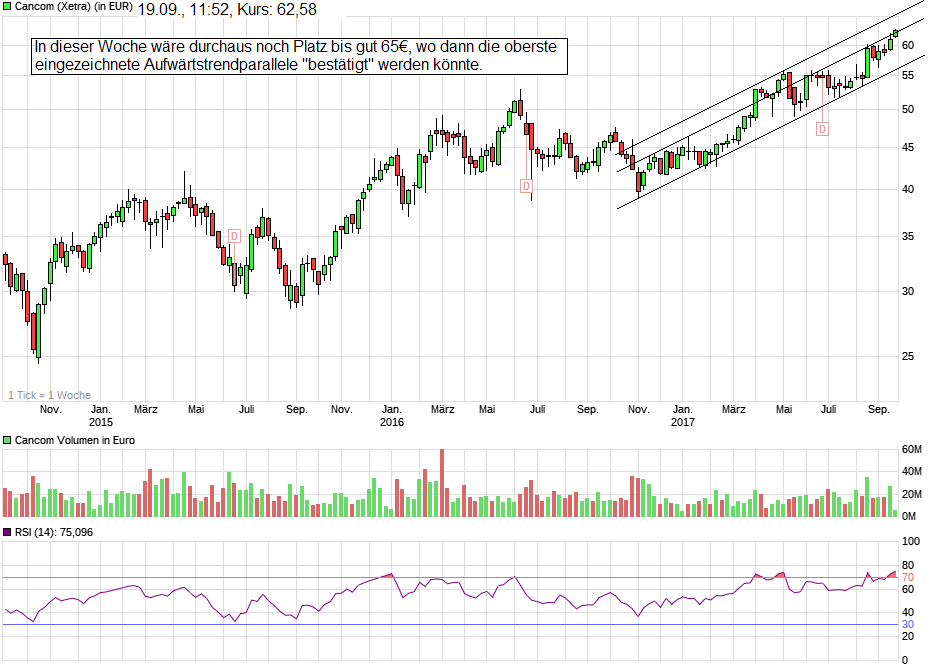Click the red 70 label on RSI axis
Screen dimensions: 940x670
coord(908,578)
